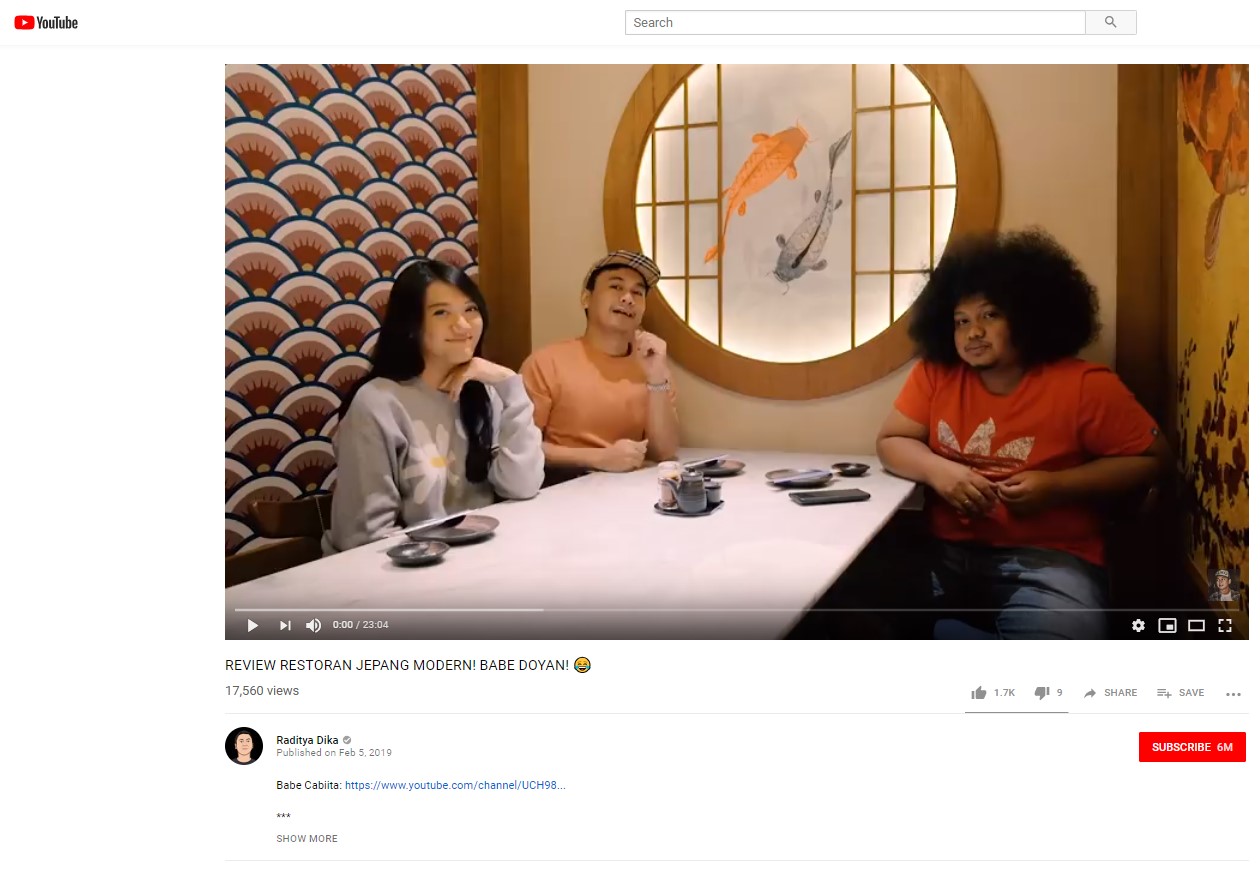Image resolution: width=1260 pixels, height=878 pixels.
Task: Click the Next video button
Action: point(284,625)
